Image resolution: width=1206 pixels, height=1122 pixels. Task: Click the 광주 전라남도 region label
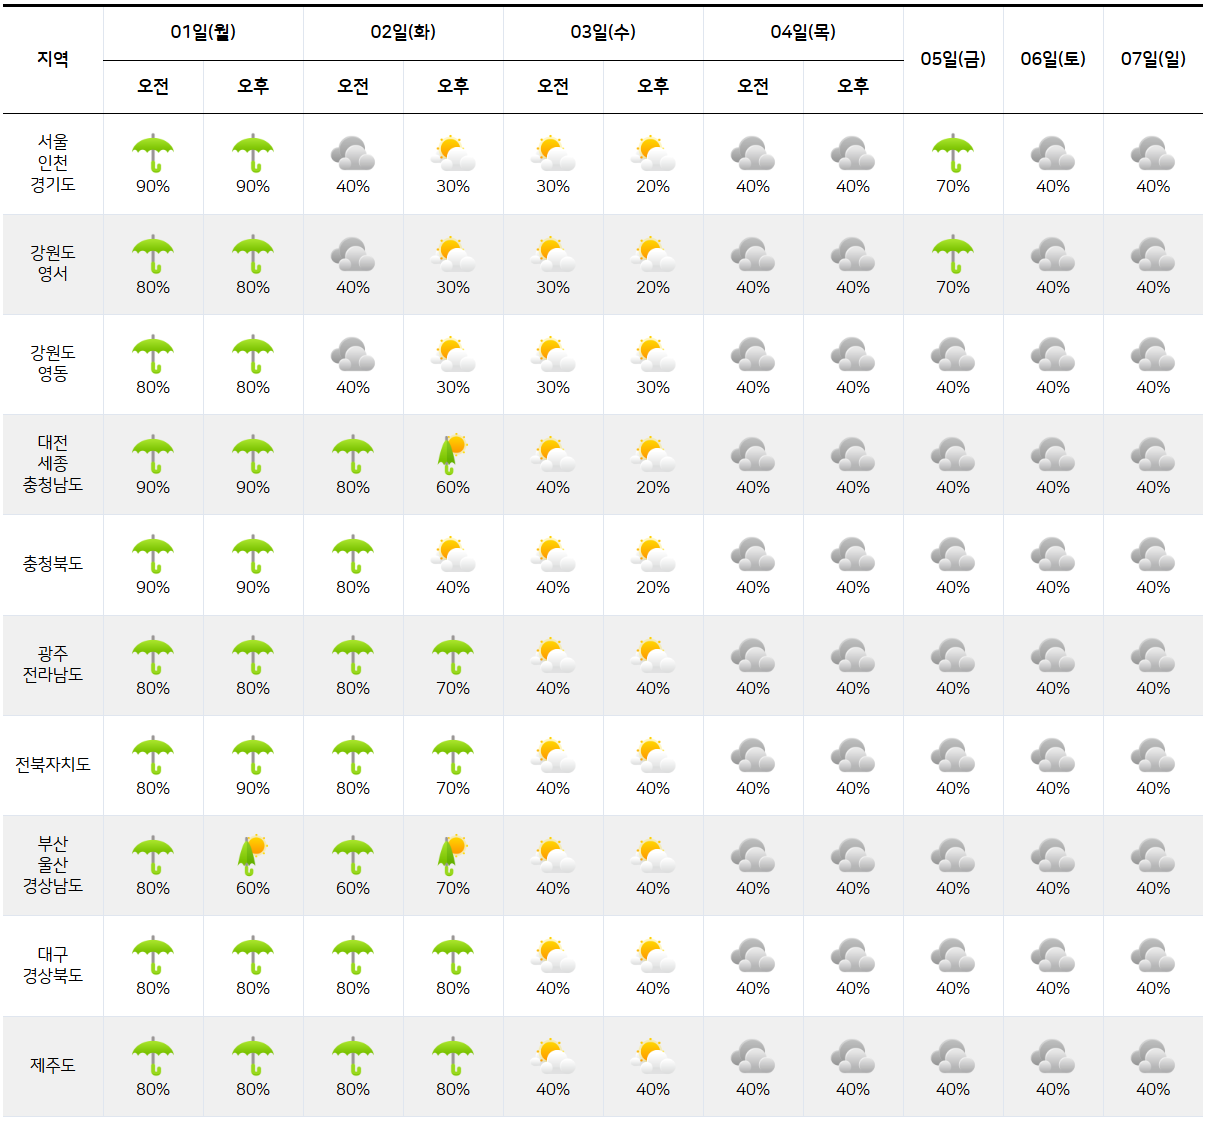click(53, 664)
